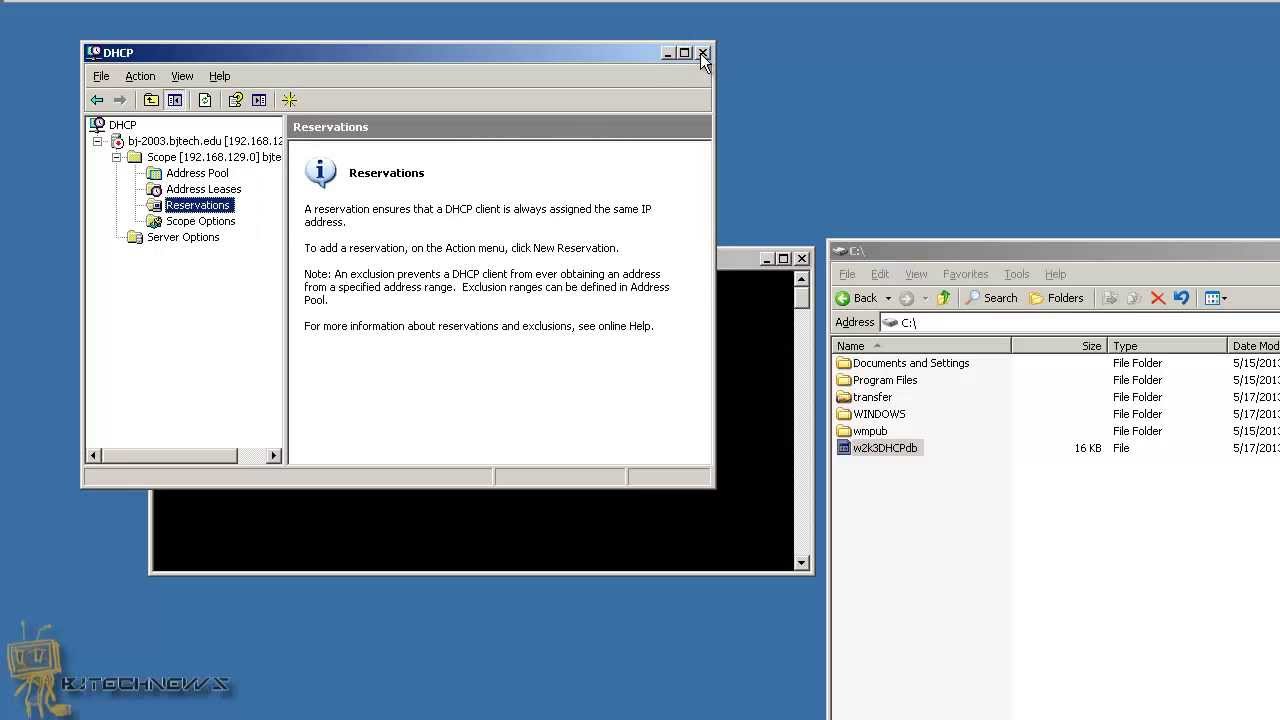The height and width of the screenshot is (720, 1280).
Task: Click the Address Leases clock folder icon
Action: coord(154,189)
